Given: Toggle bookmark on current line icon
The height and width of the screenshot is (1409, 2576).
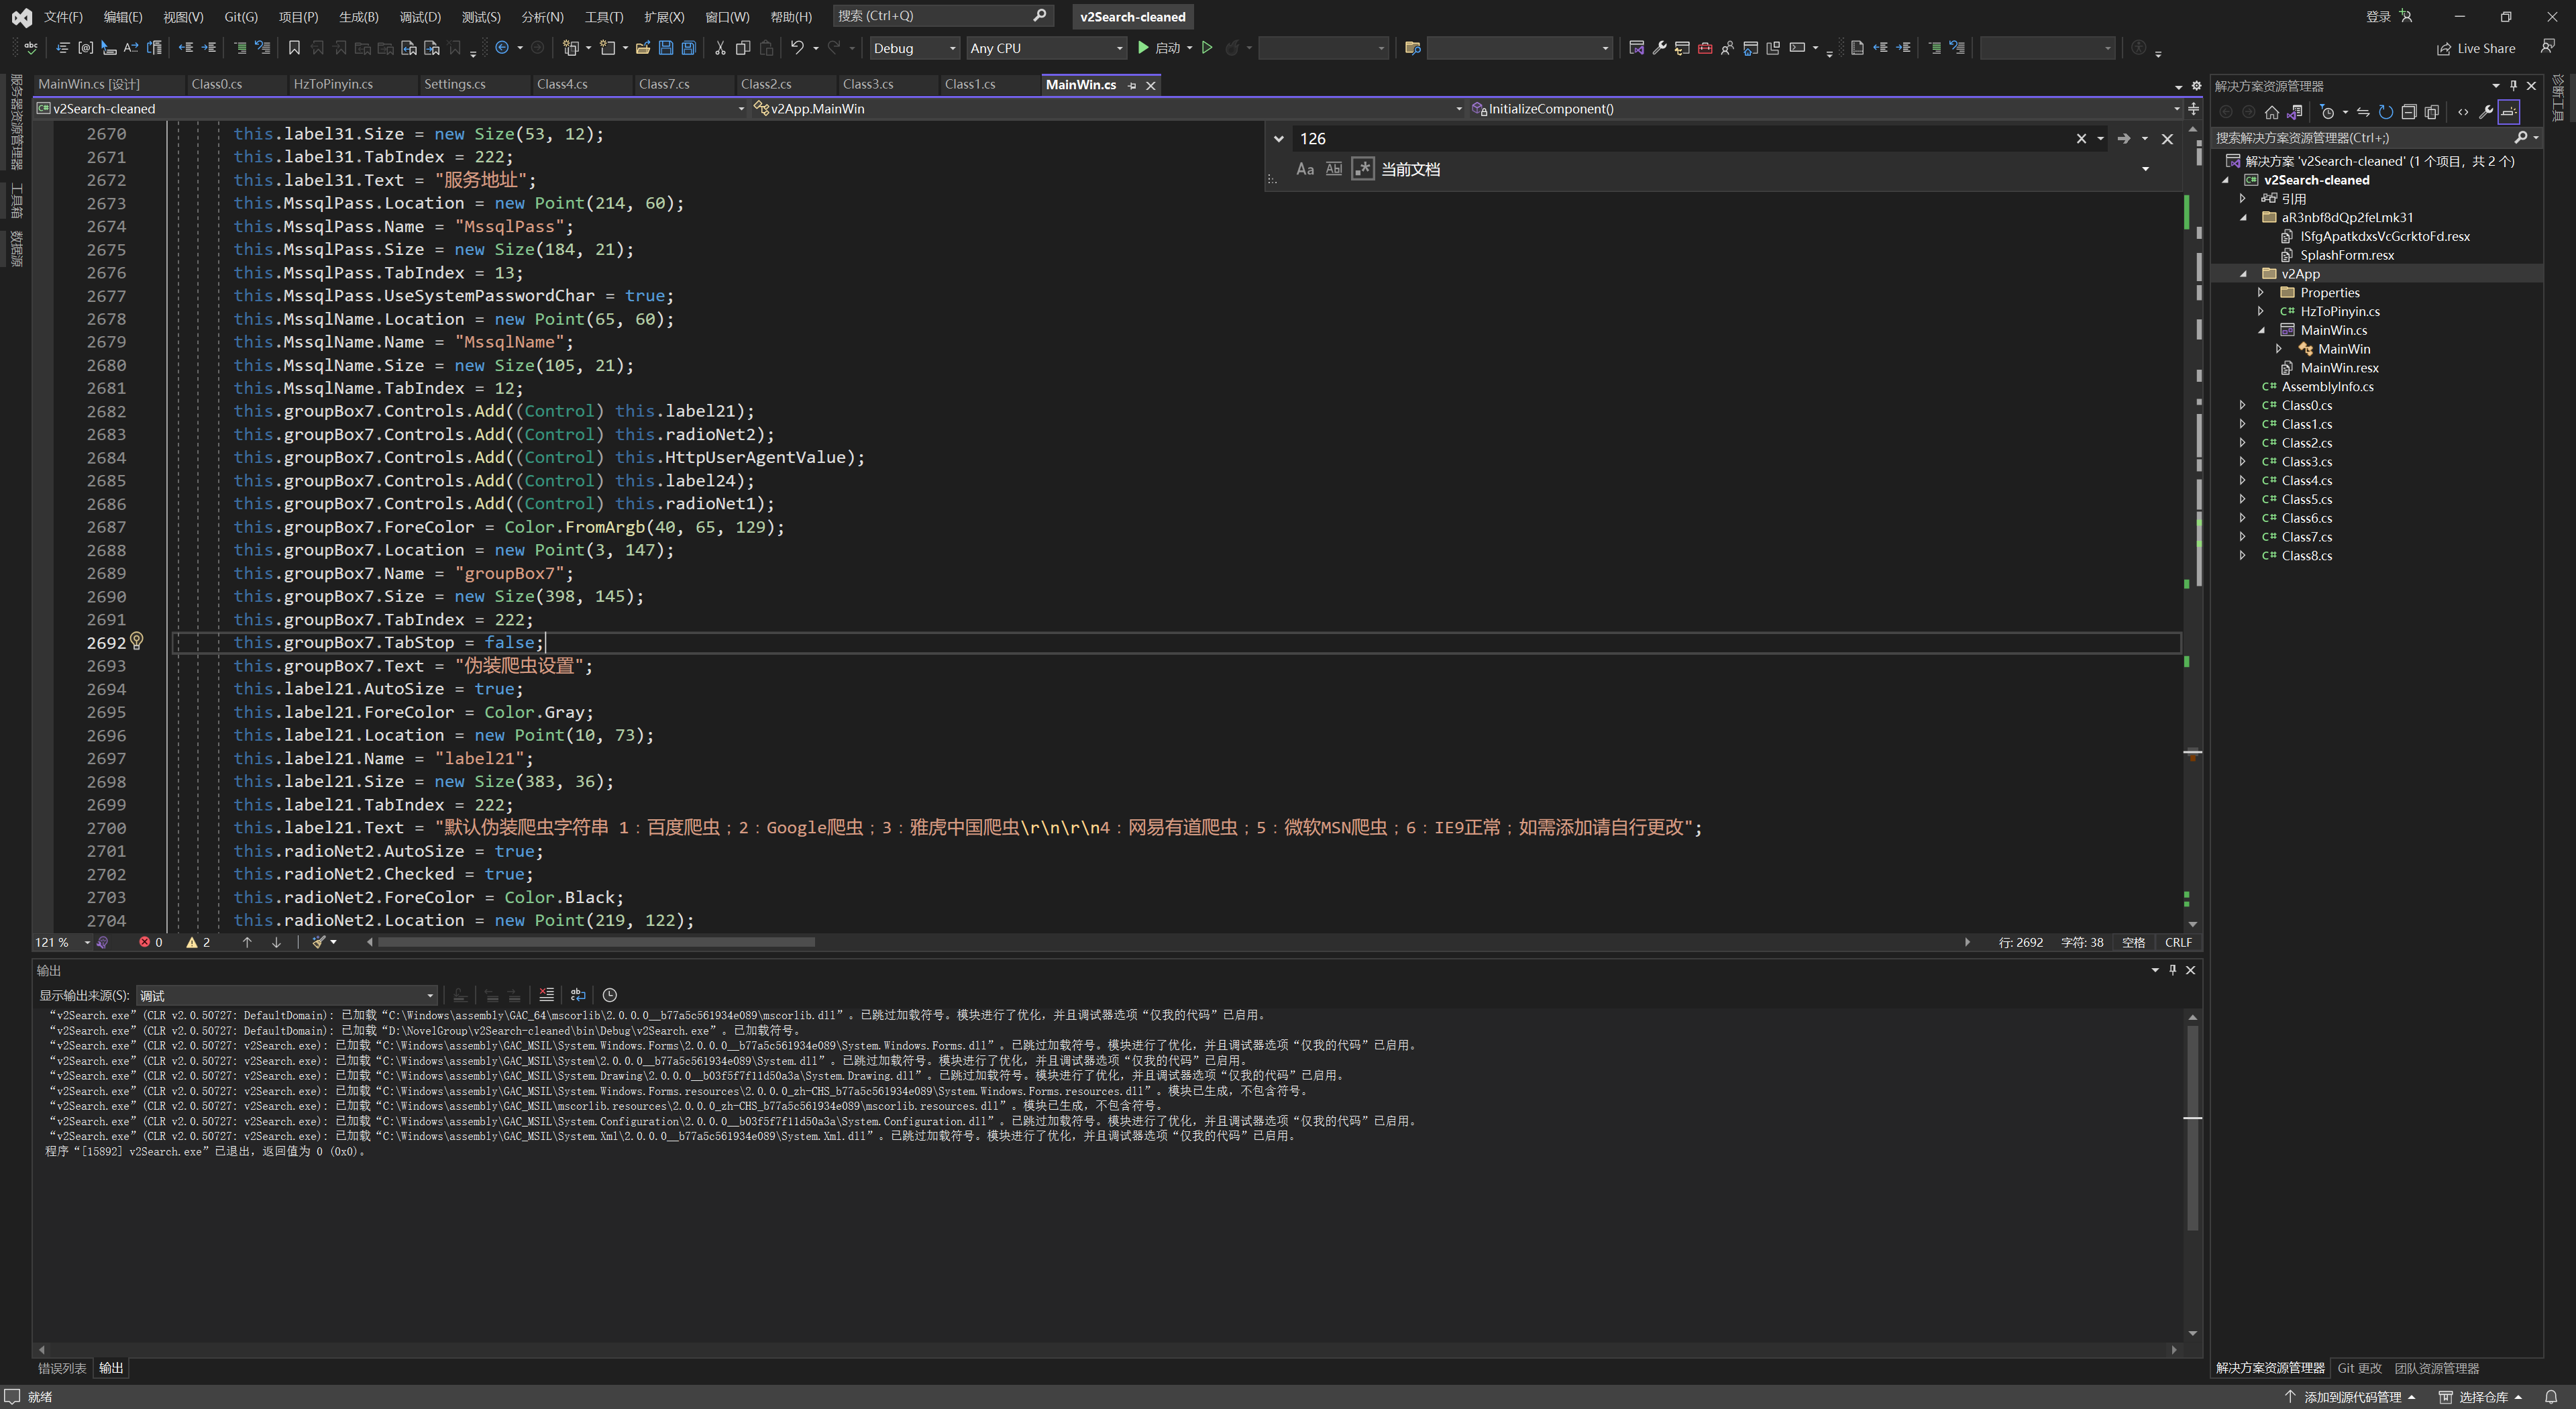Looking at the screenshot, I should pyautogui.click(x=294, y=48).
